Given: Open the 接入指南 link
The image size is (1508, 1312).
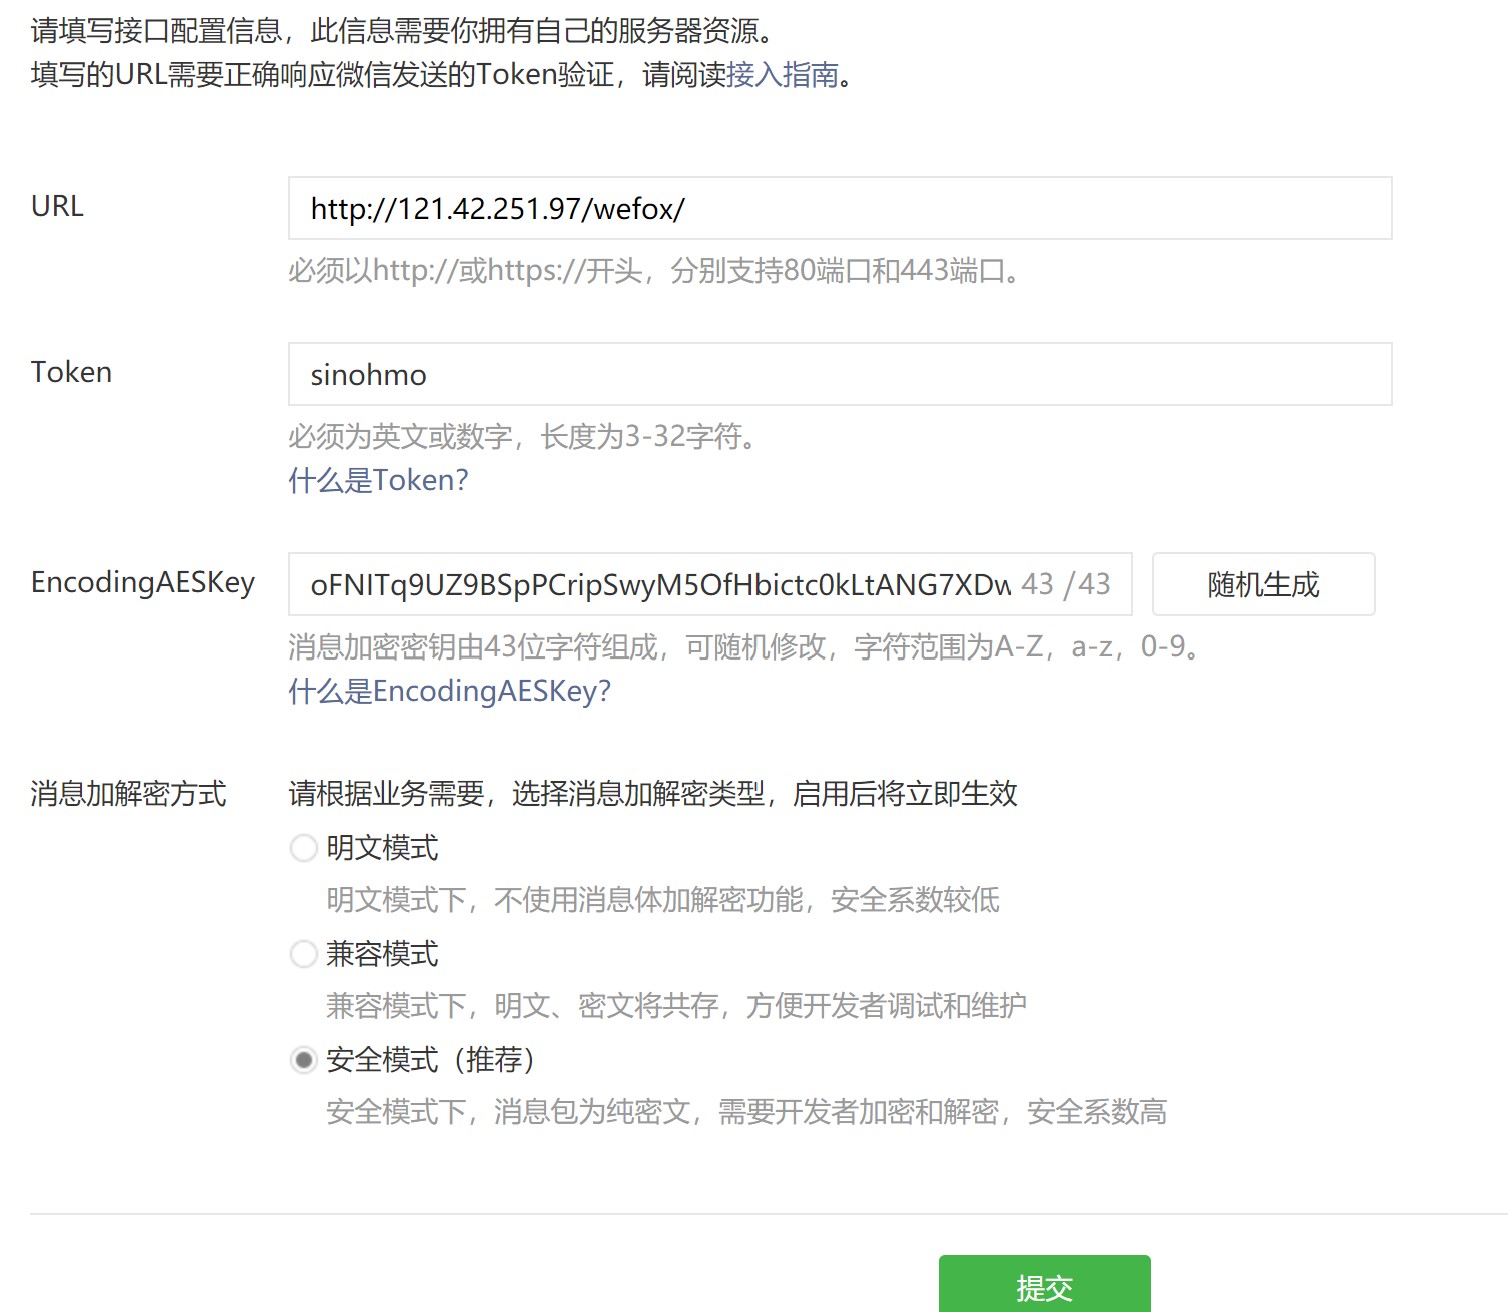Looking at the screenshot, I should click(782, 75).
